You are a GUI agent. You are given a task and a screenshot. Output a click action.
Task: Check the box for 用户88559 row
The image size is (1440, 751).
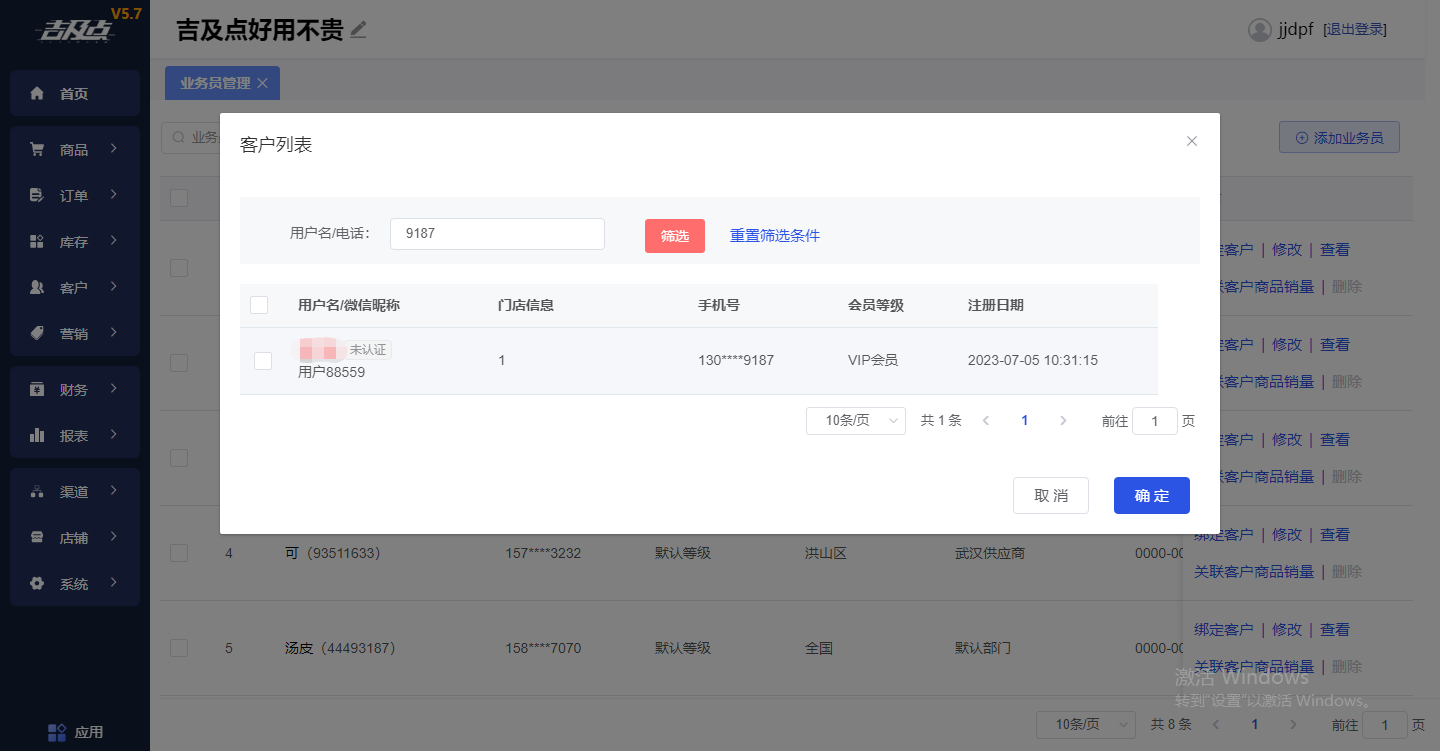click(263, 360)
